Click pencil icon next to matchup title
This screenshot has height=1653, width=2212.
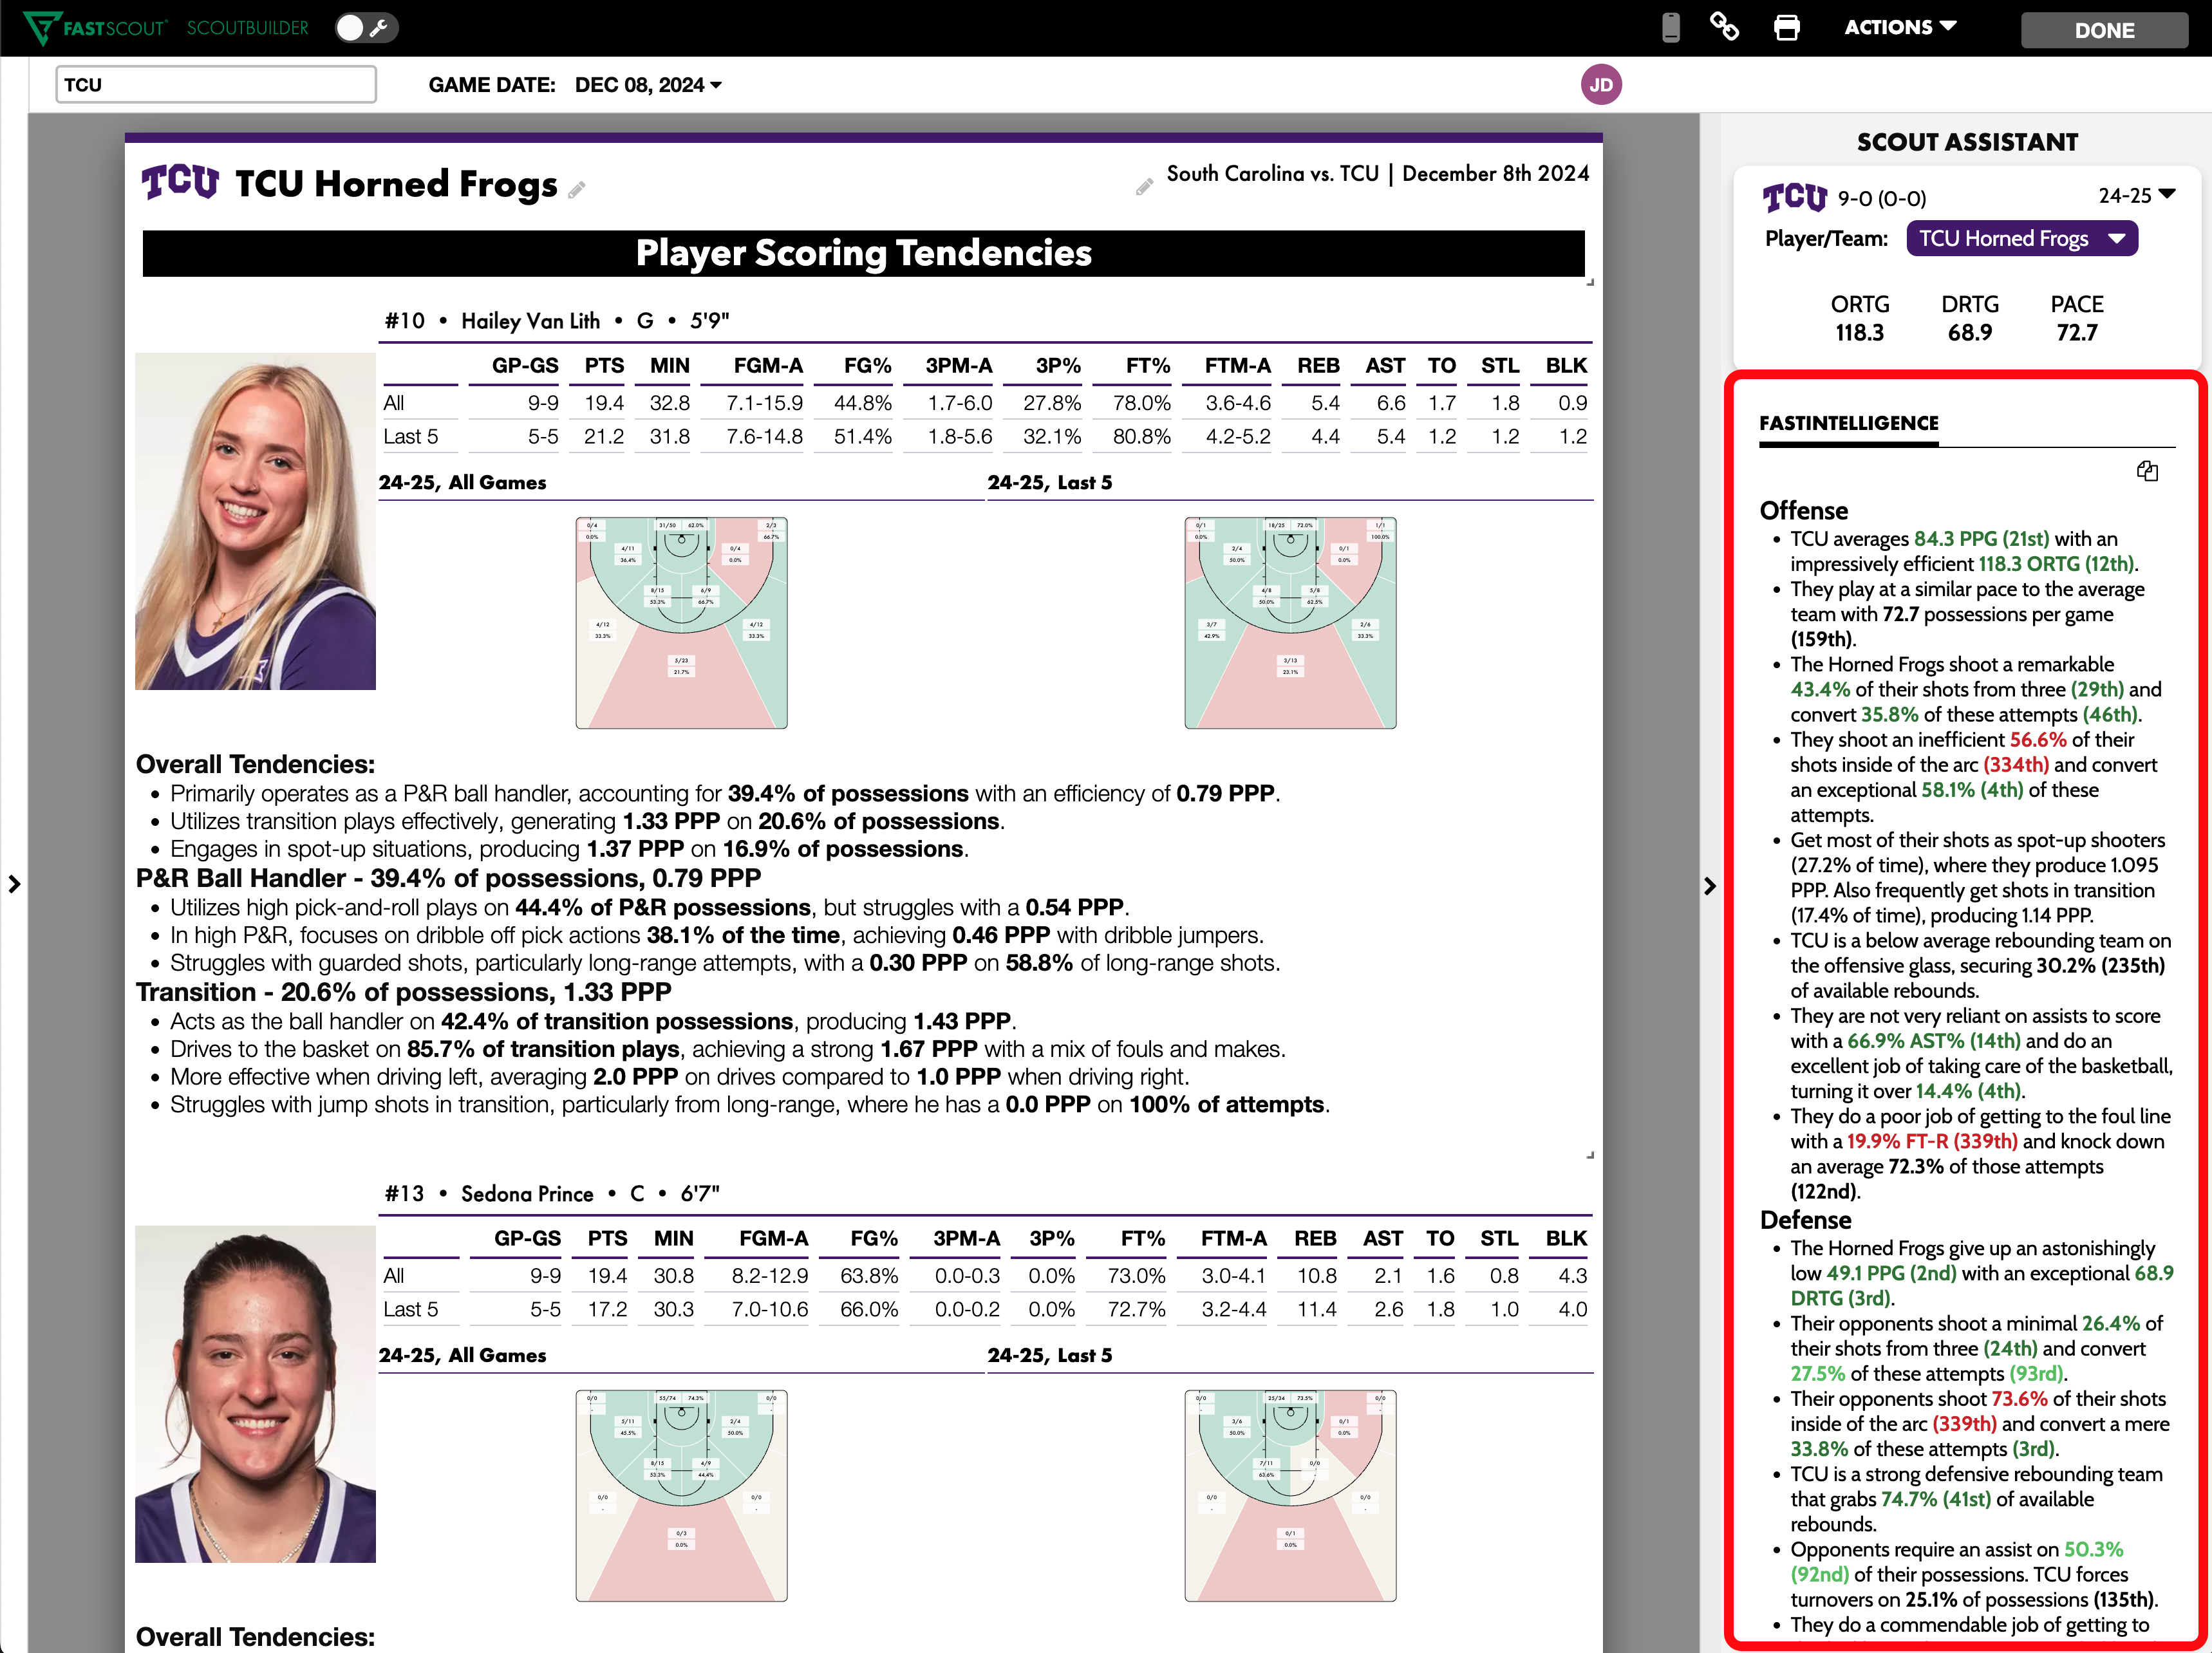(1144, 188)
